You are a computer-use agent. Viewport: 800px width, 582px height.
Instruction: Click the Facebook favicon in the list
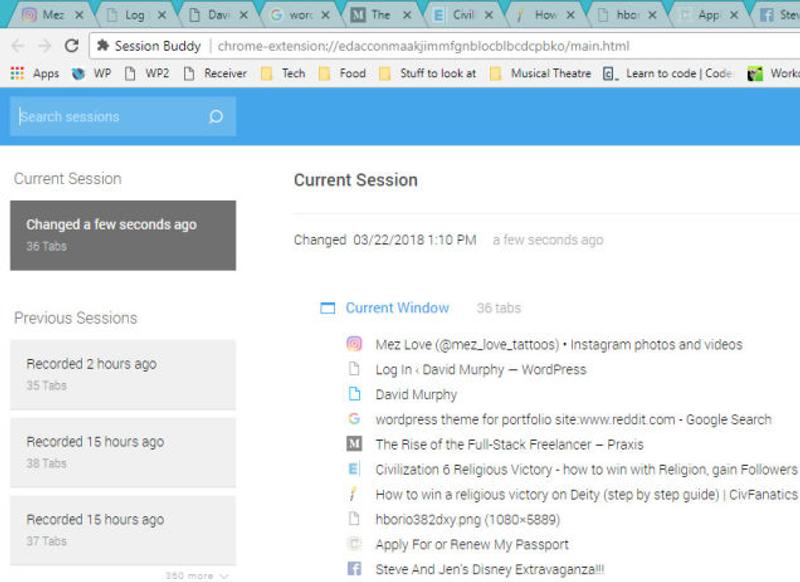pos(354,568)
